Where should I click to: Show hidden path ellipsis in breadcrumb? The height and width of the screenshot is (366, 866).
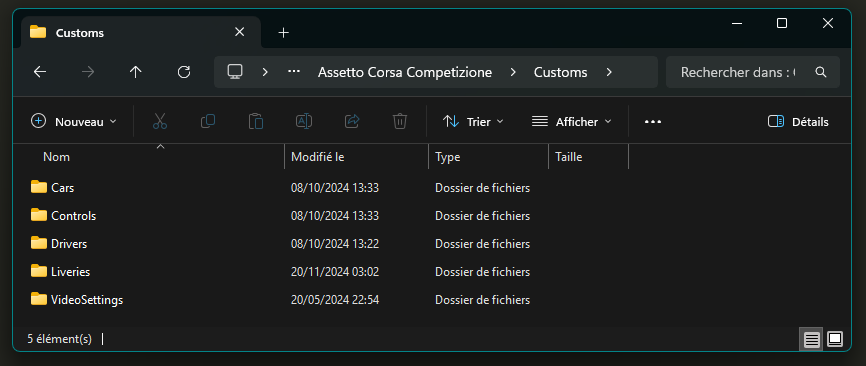click(294, 72)
